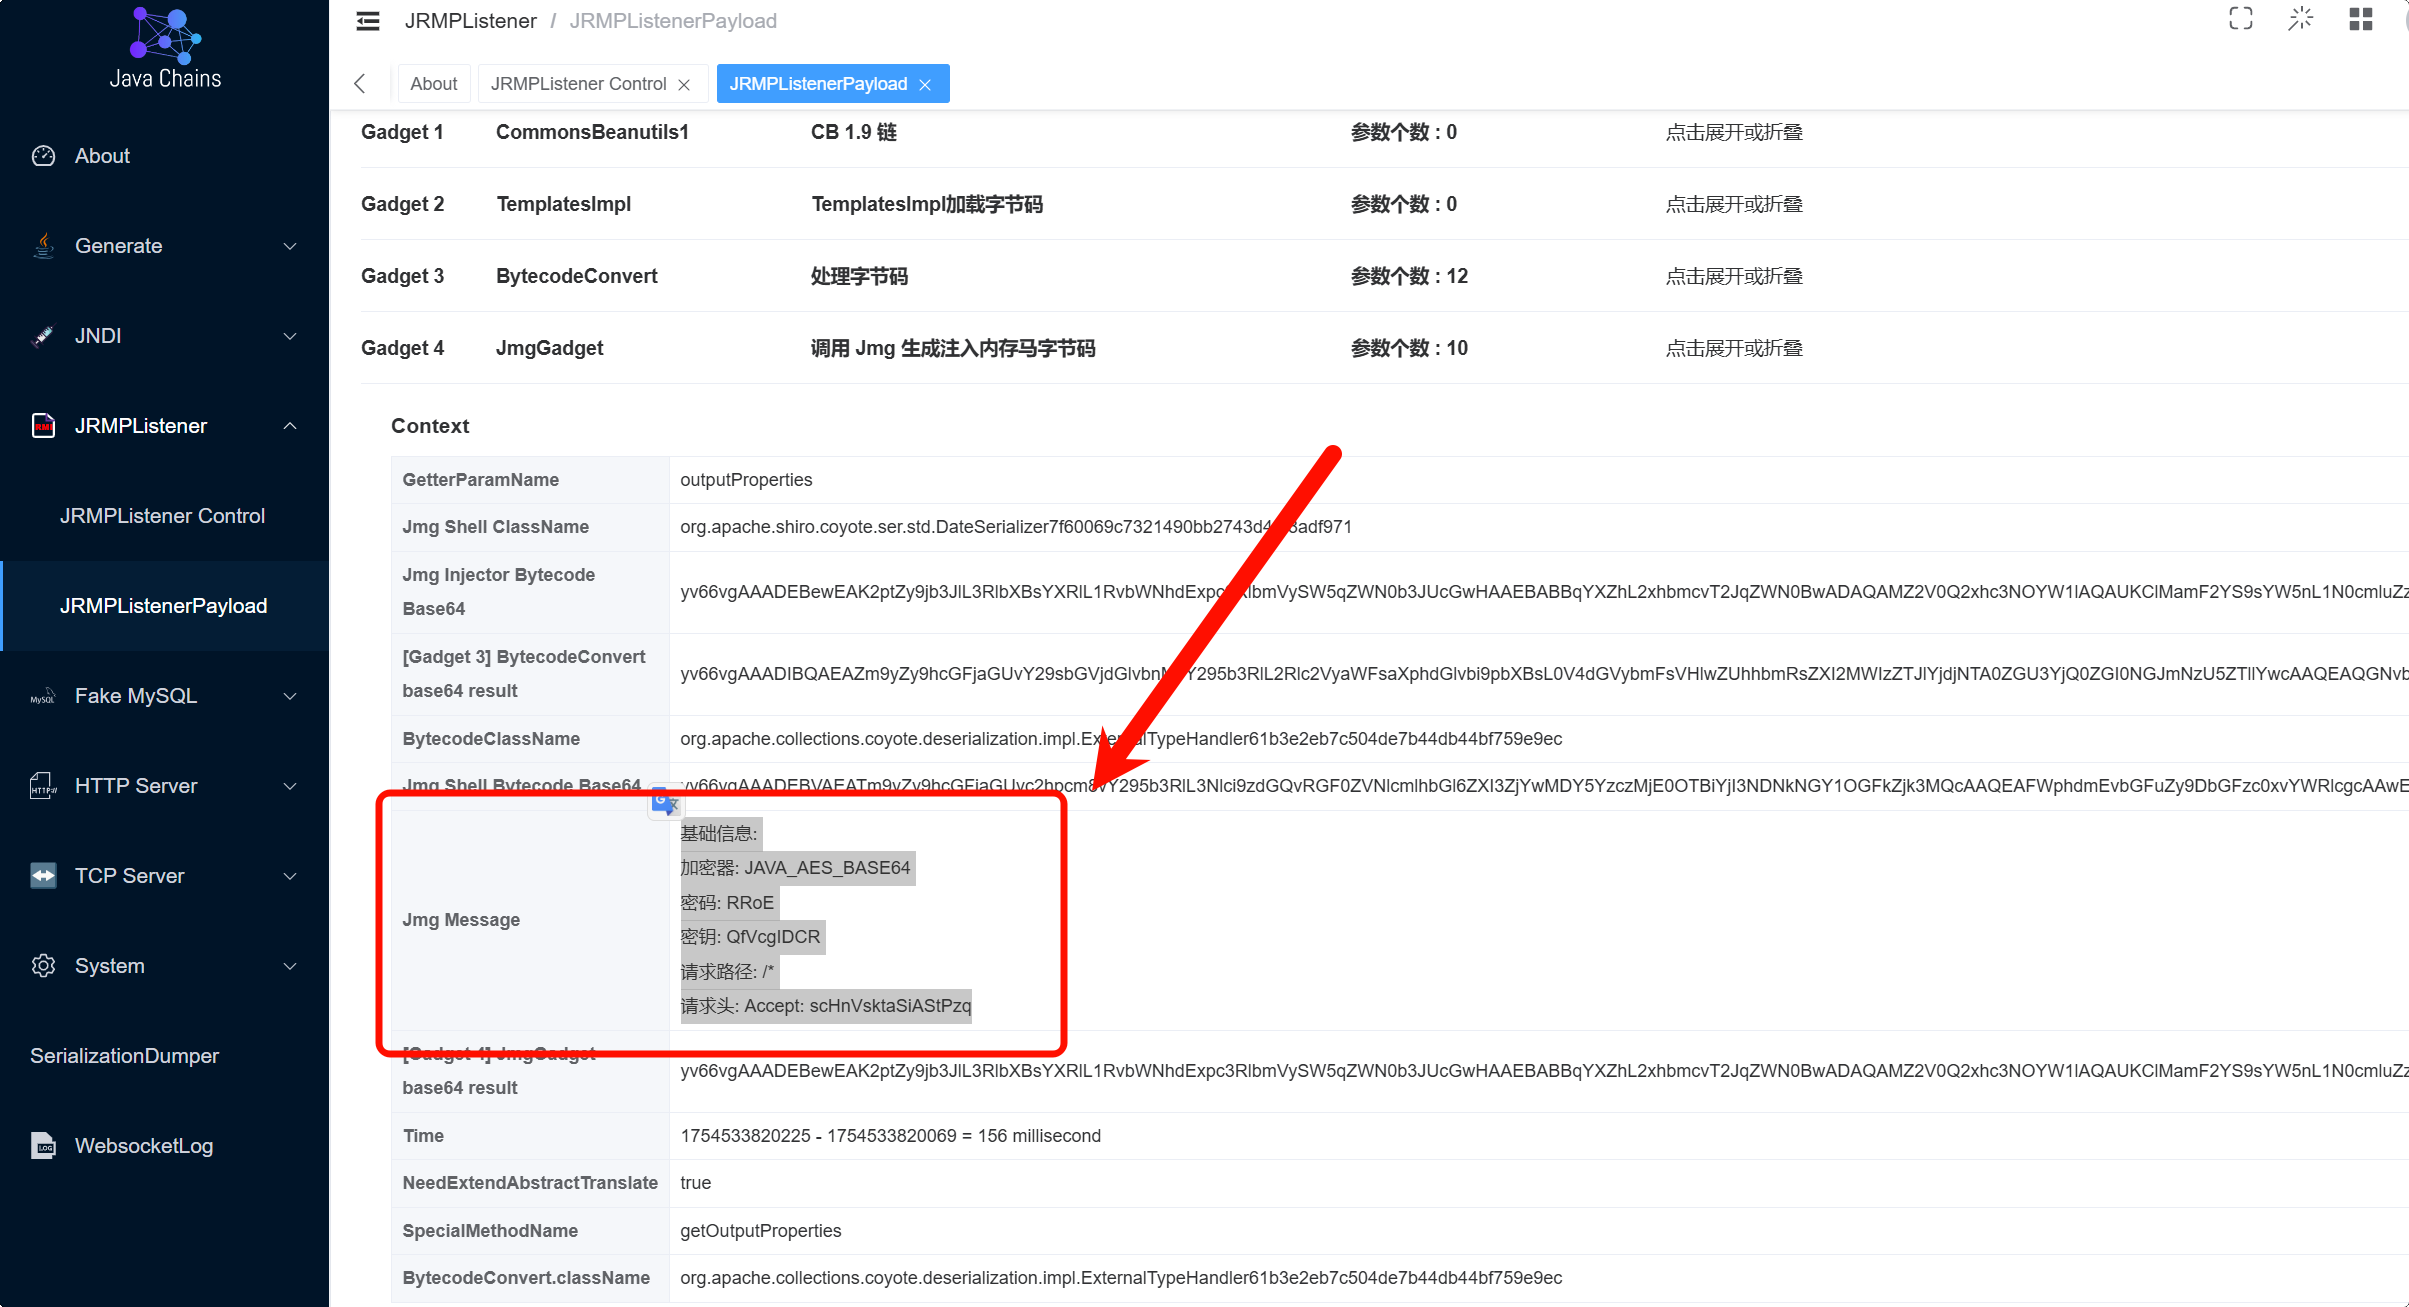
Task: Toggle Gadget 4 JmgGadget details
Action: (1733, 348)
